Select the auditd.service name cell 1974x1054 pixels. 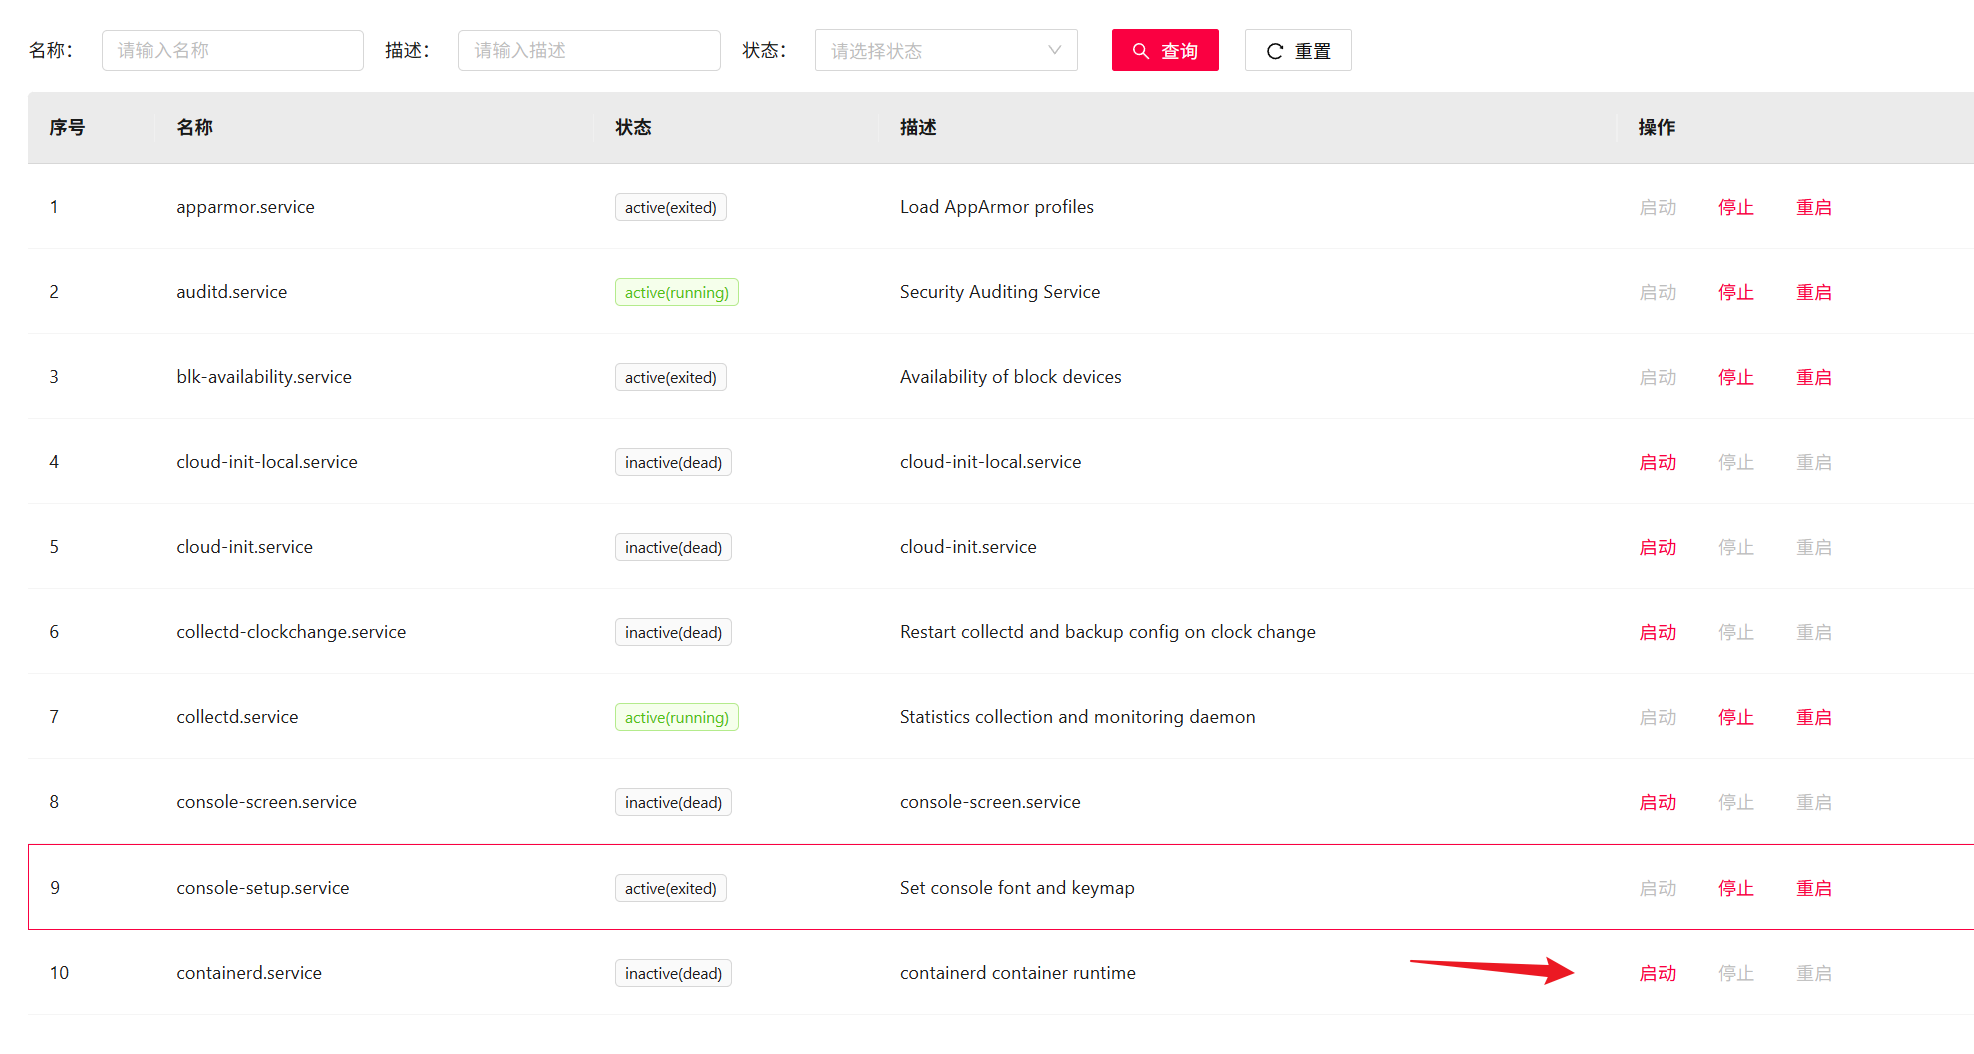point(232,292)
